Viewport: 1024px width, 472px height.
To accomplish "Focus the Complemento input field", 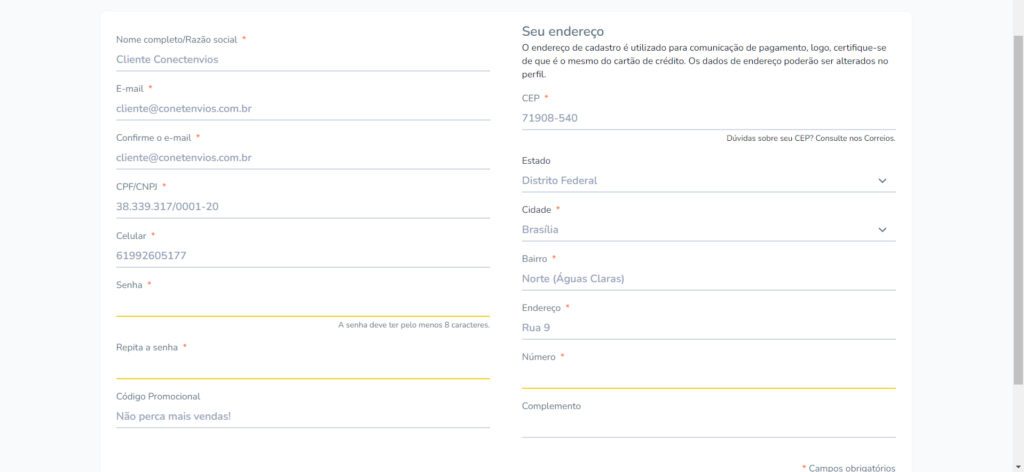I will point(709,426).
